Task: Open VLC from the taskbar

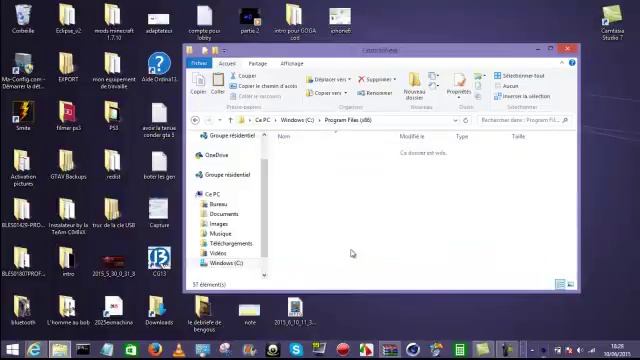Action: click(x=178, y=350)
